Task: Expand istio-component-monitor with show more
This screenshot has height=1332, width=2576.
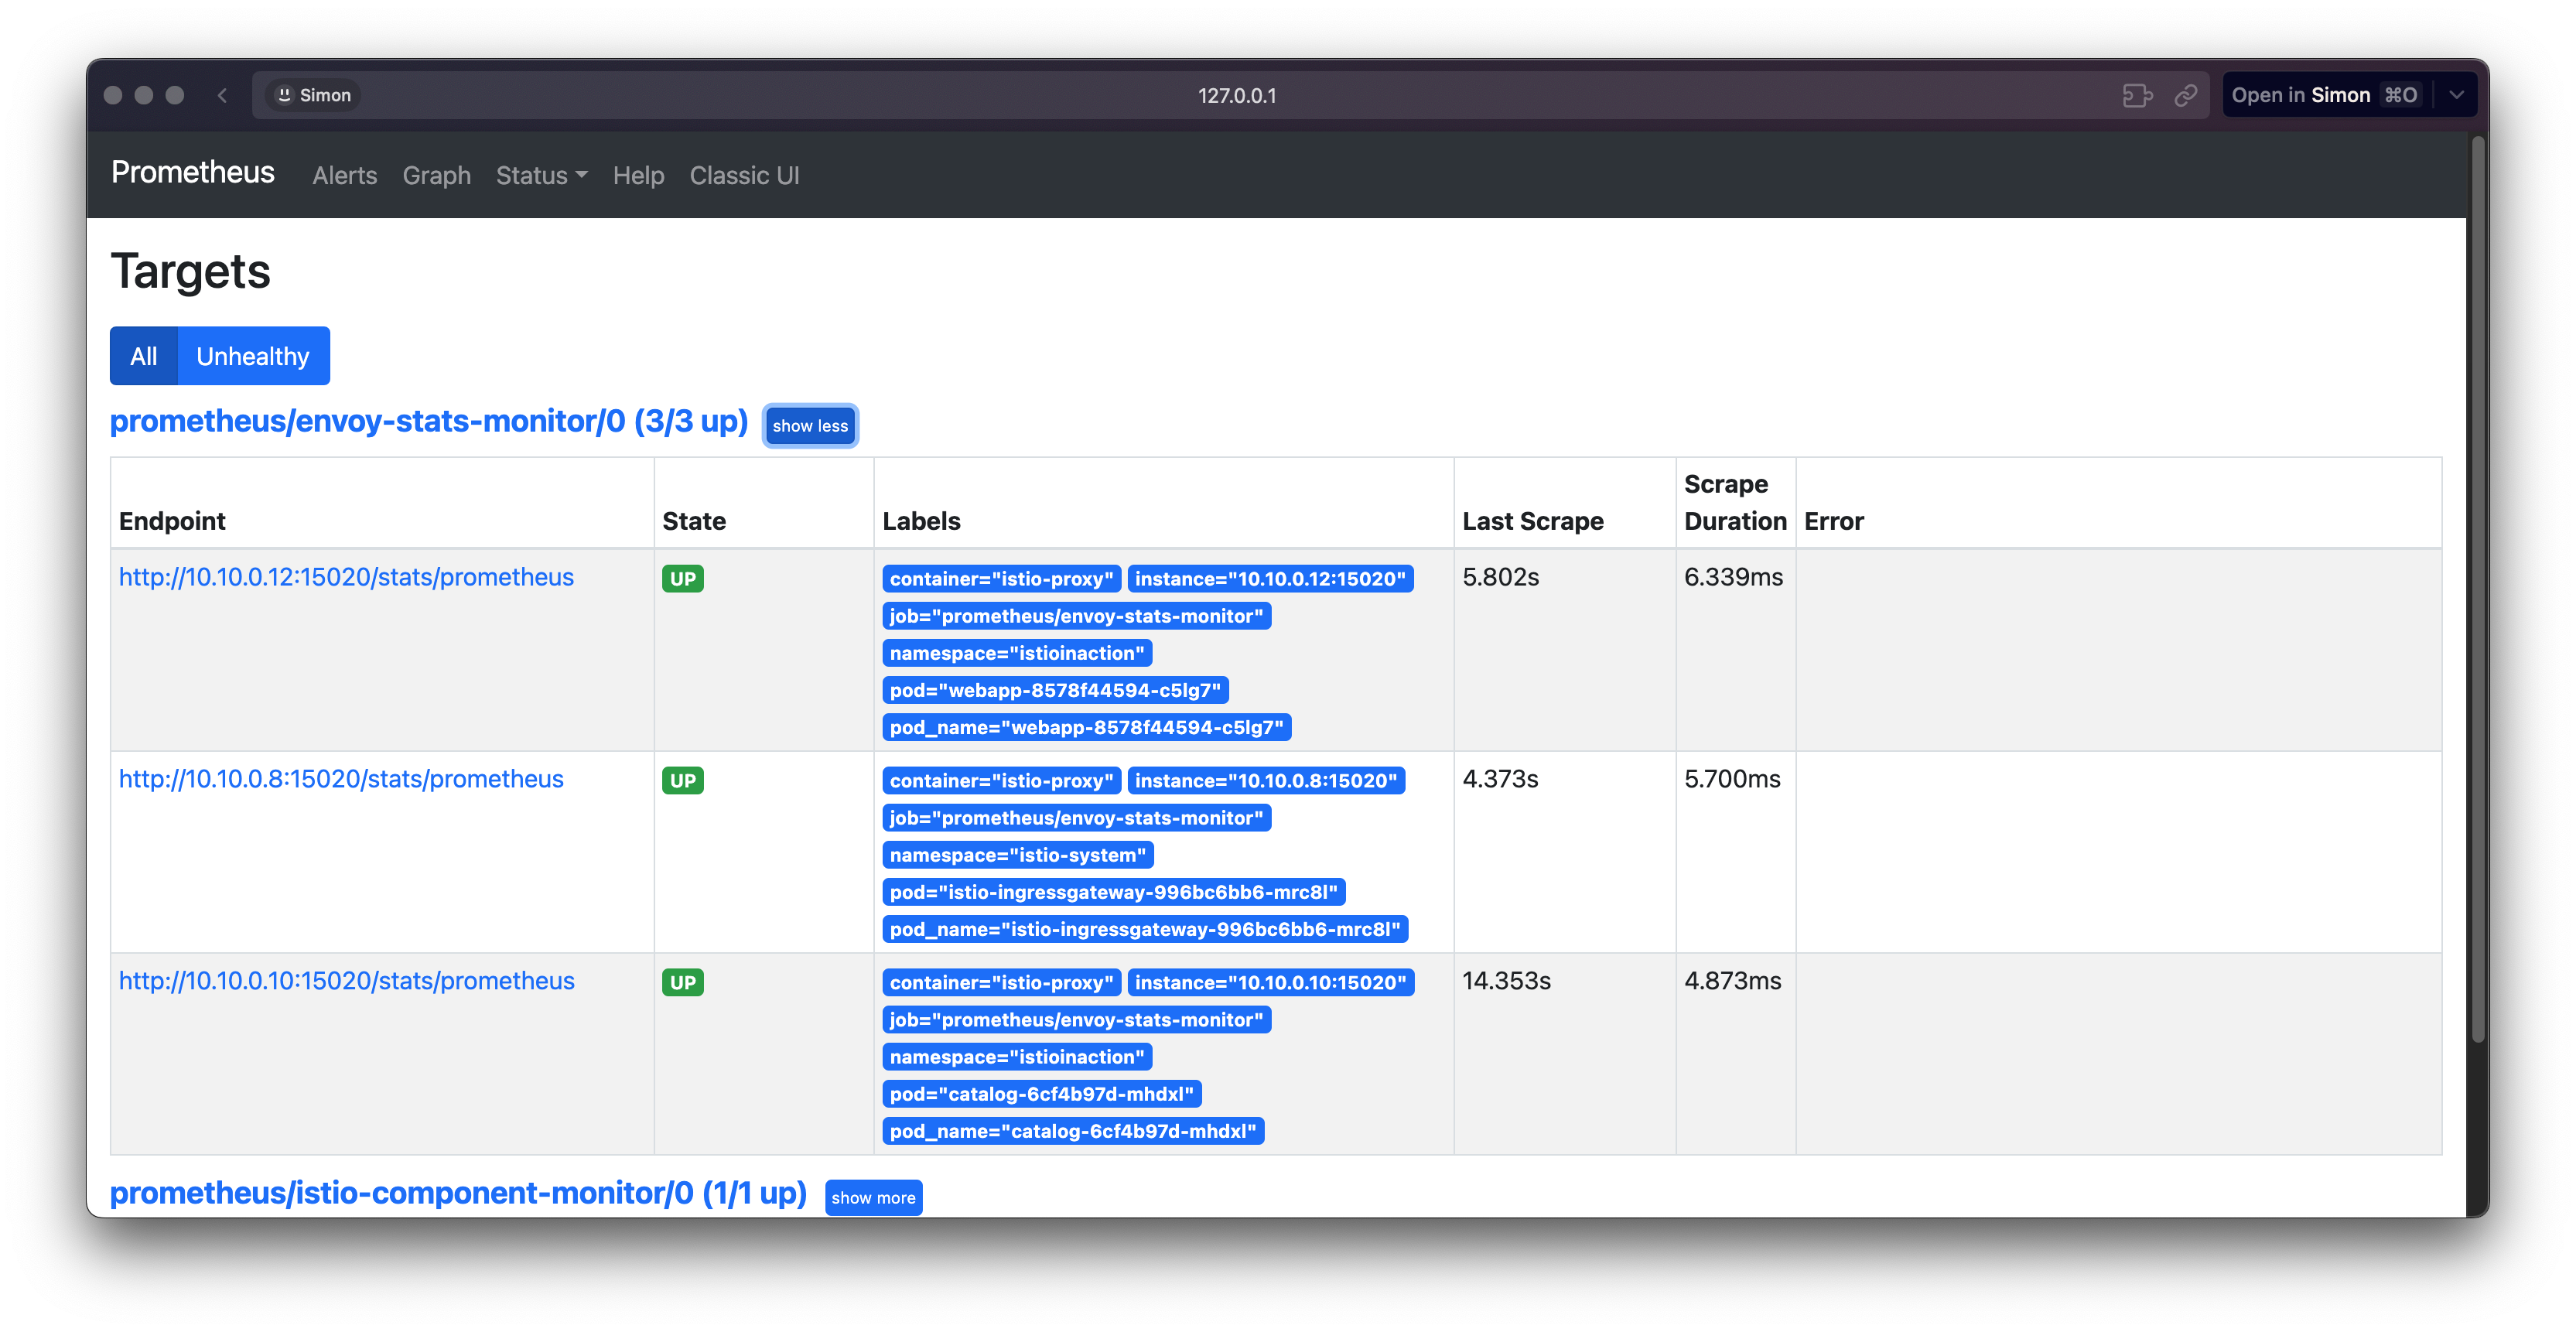Action: pos(873,1197)
